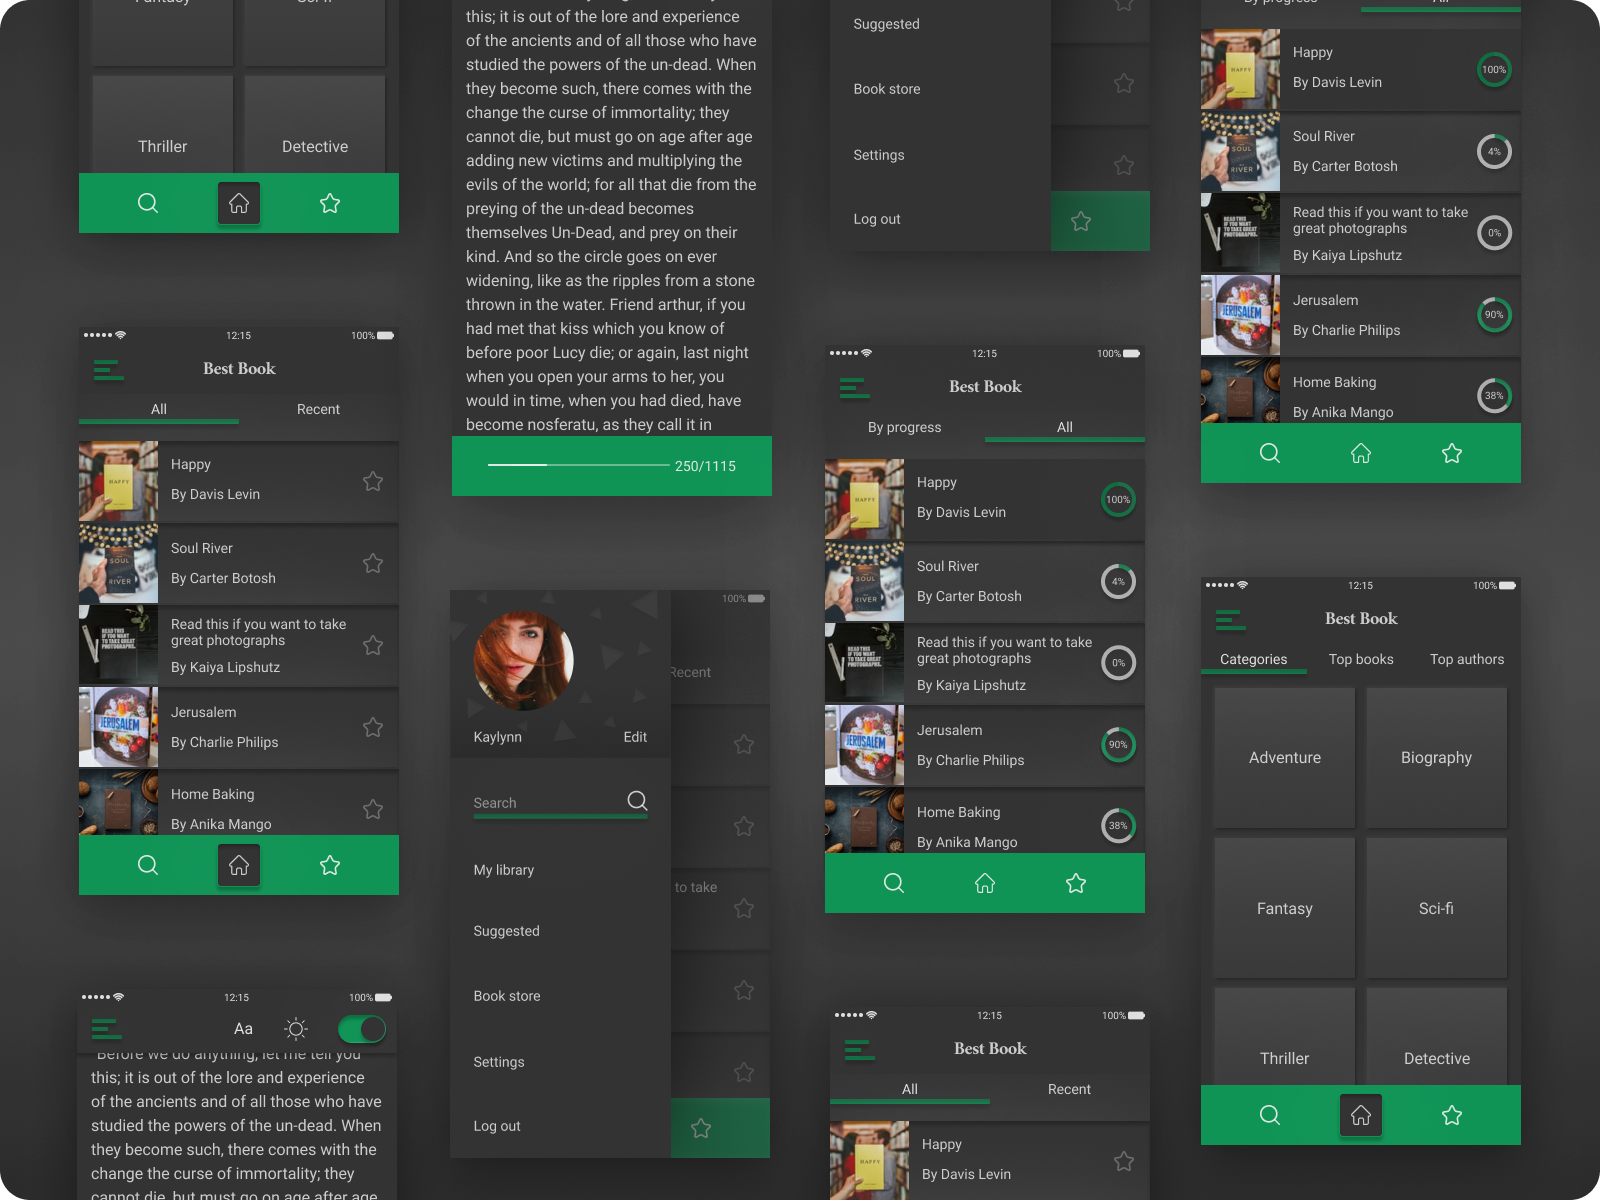The image size is (1600, 1200).
Task: Star the Jerusalem book by Charlie Philips
Action: (x=373, y=727)
